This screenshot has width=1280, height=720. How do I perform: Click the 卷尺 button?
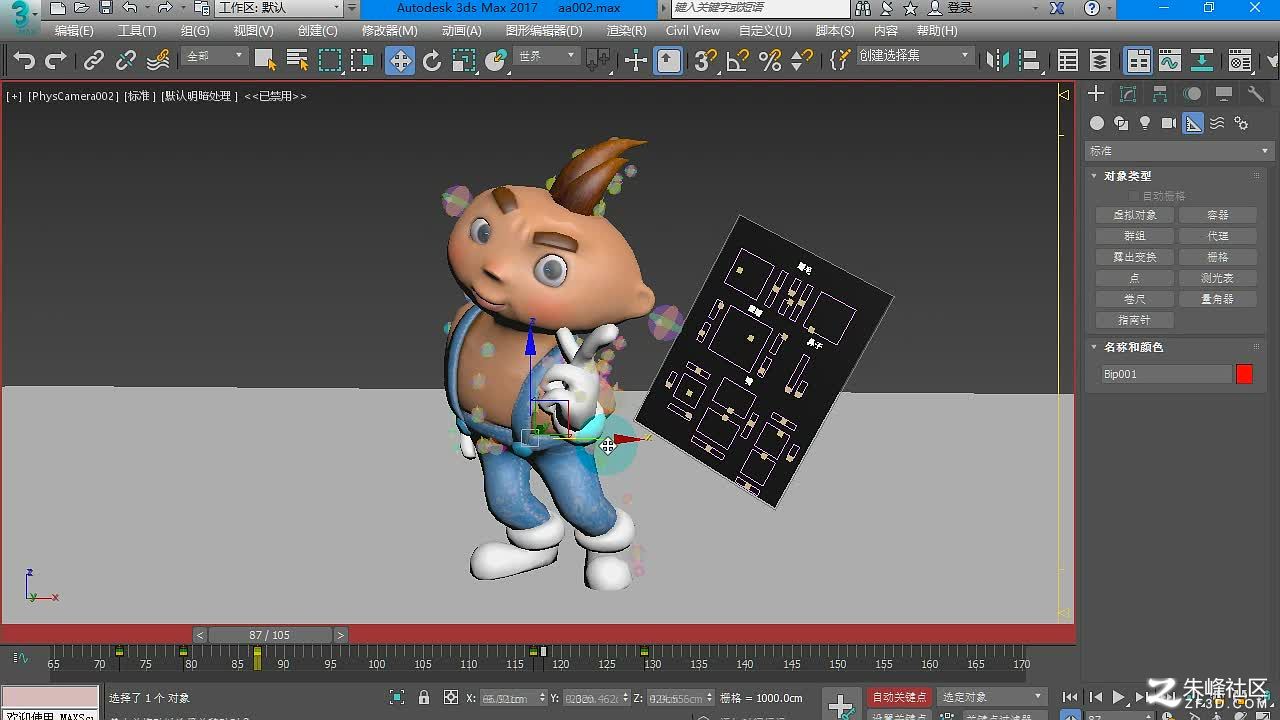(1134, 299)
